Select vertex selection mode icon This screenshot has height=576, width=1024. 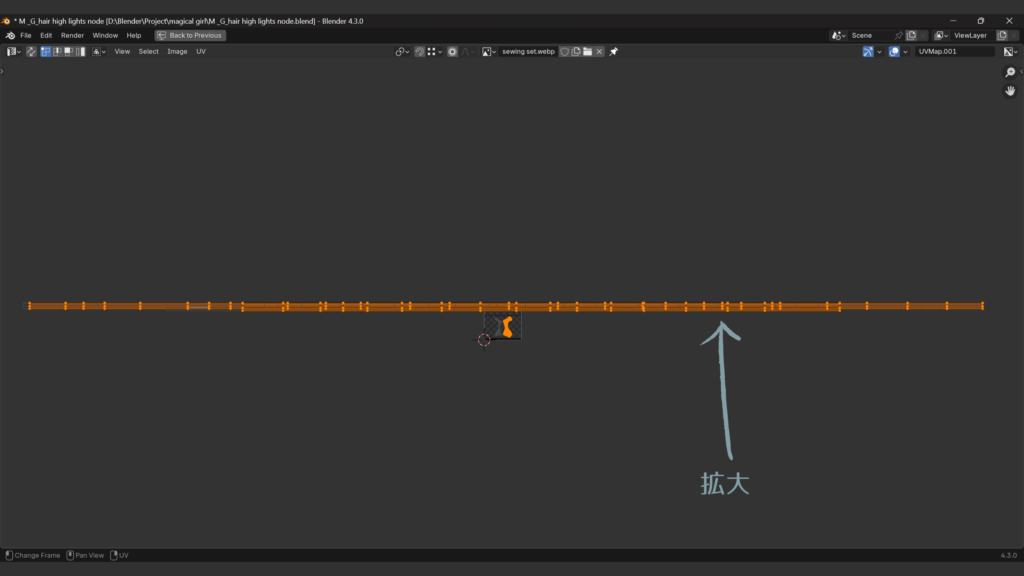tap(46, 51)
